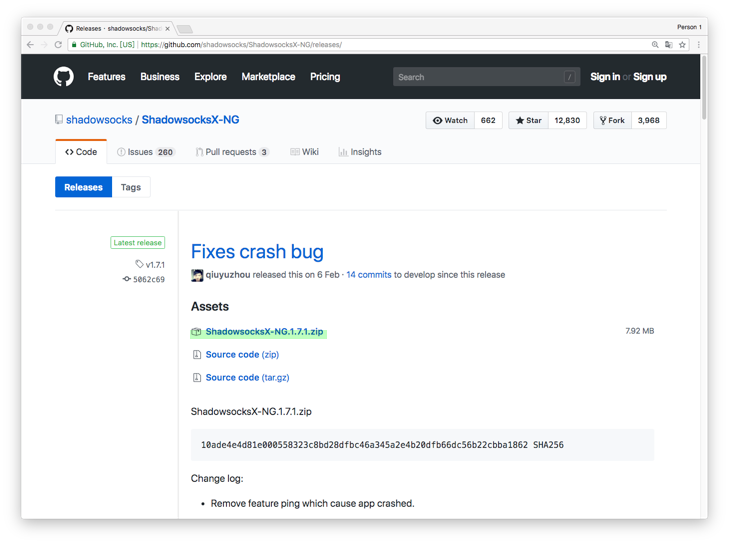The height and width of the screenshot is (544, 729).
Task: Open the qiuyuzhou user profile link
Action: [x=228, y=275]
